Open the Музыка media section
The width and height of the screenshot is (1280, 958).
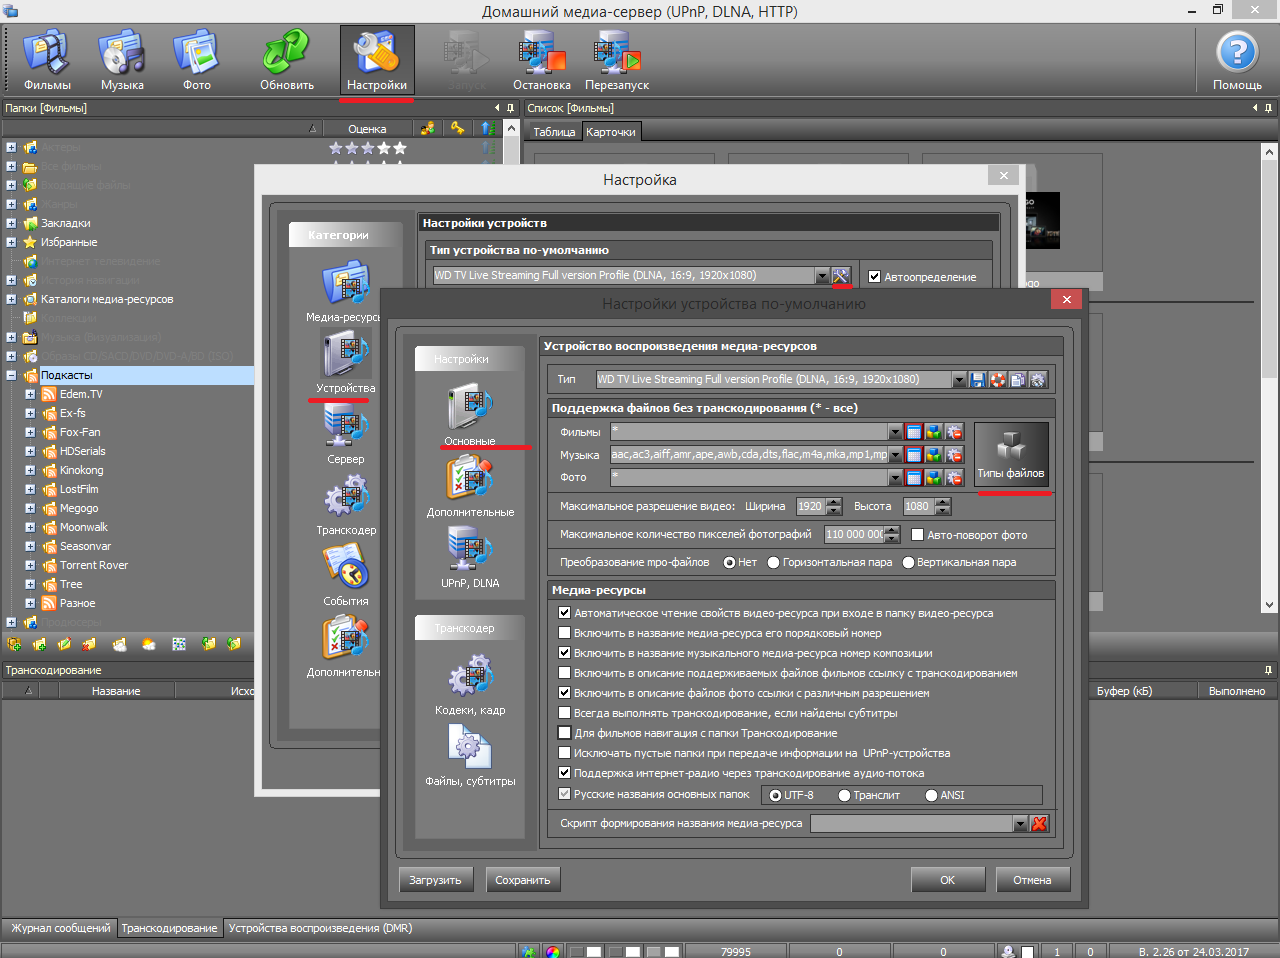(122, 60)
